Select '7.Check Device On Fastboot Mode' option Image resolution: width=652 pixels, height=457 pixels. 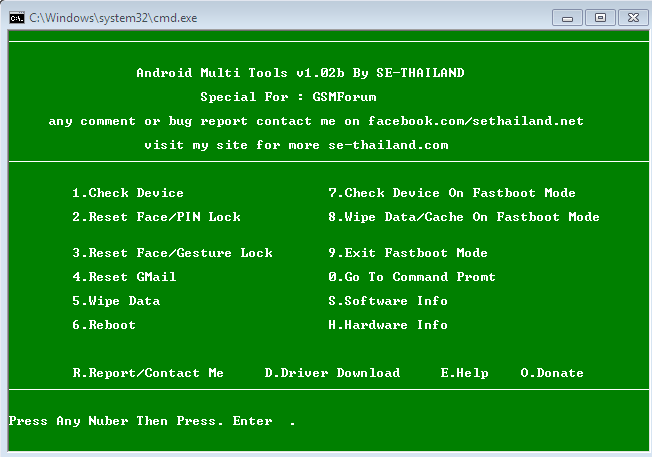[x=452, y=193]
